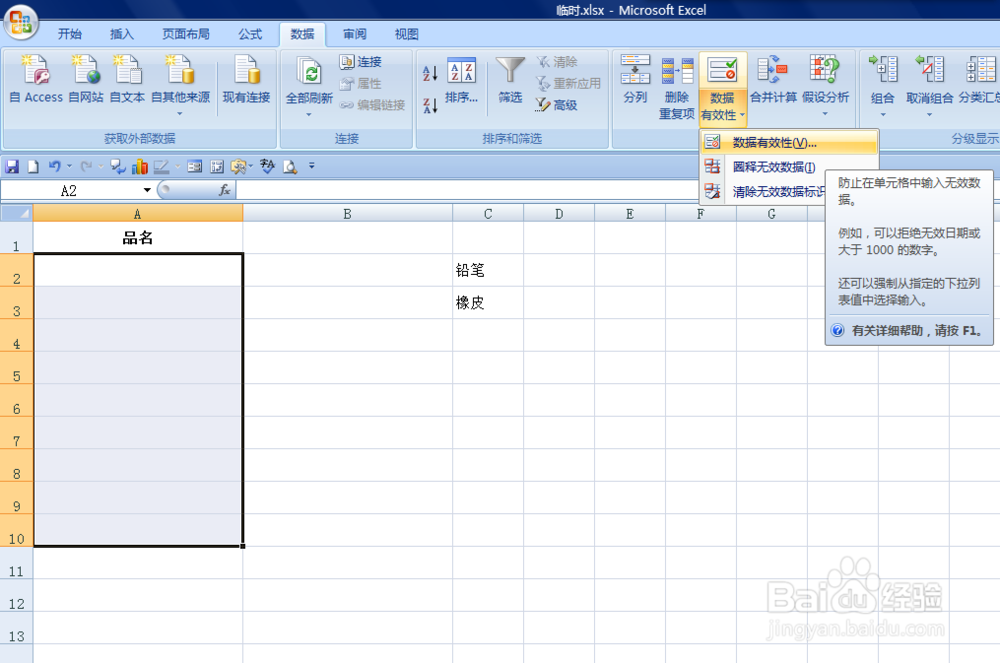Expand the Ungroup (取消组合) dropdown

[929, 115]
